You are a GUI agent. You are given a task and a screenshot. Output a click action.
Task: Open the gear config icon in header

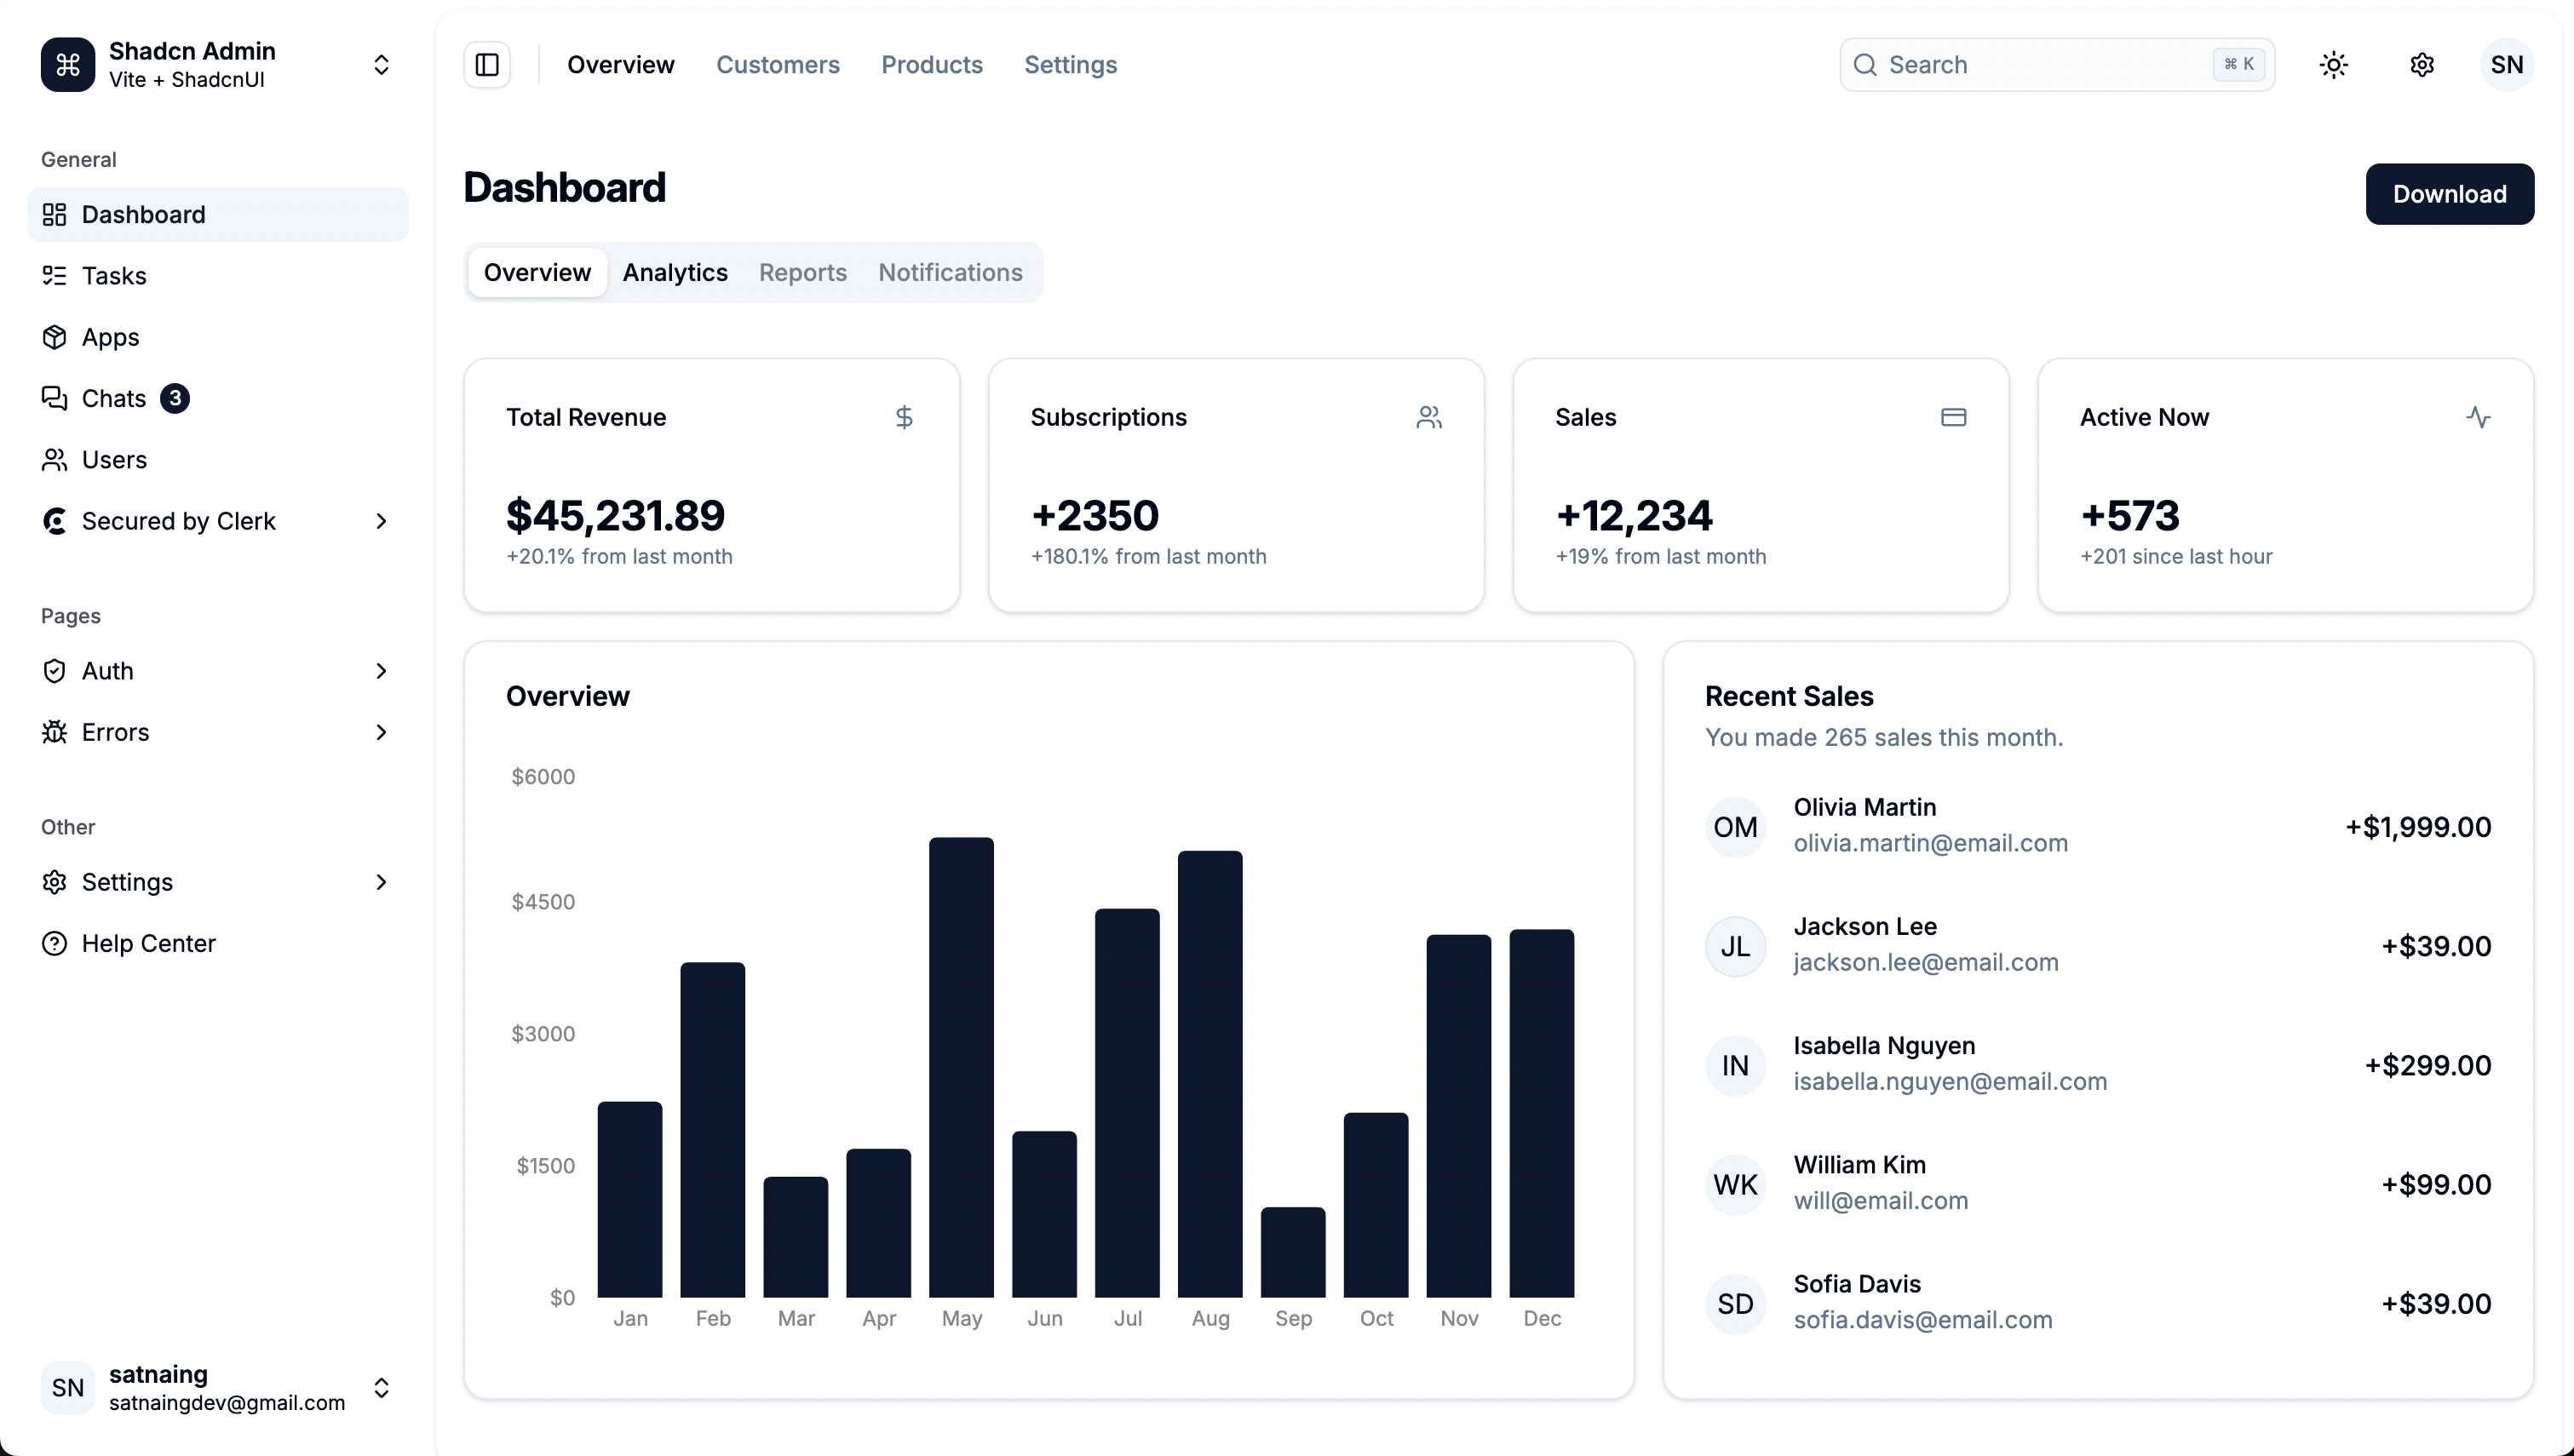(x=2422, y=65)
